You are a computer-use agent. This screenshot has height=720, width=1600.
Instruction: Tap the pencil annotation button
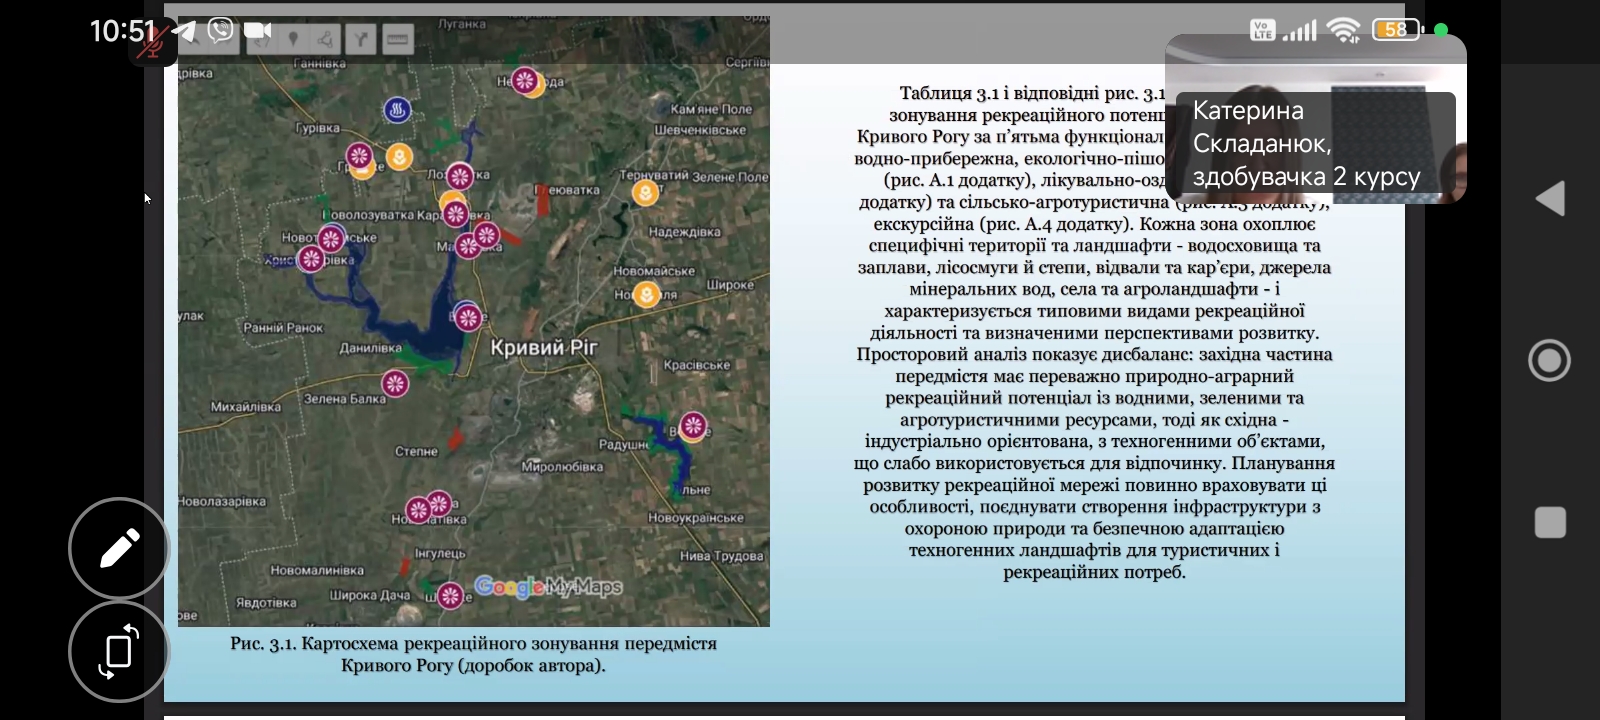pyautogui.click(x=119, y=549)
